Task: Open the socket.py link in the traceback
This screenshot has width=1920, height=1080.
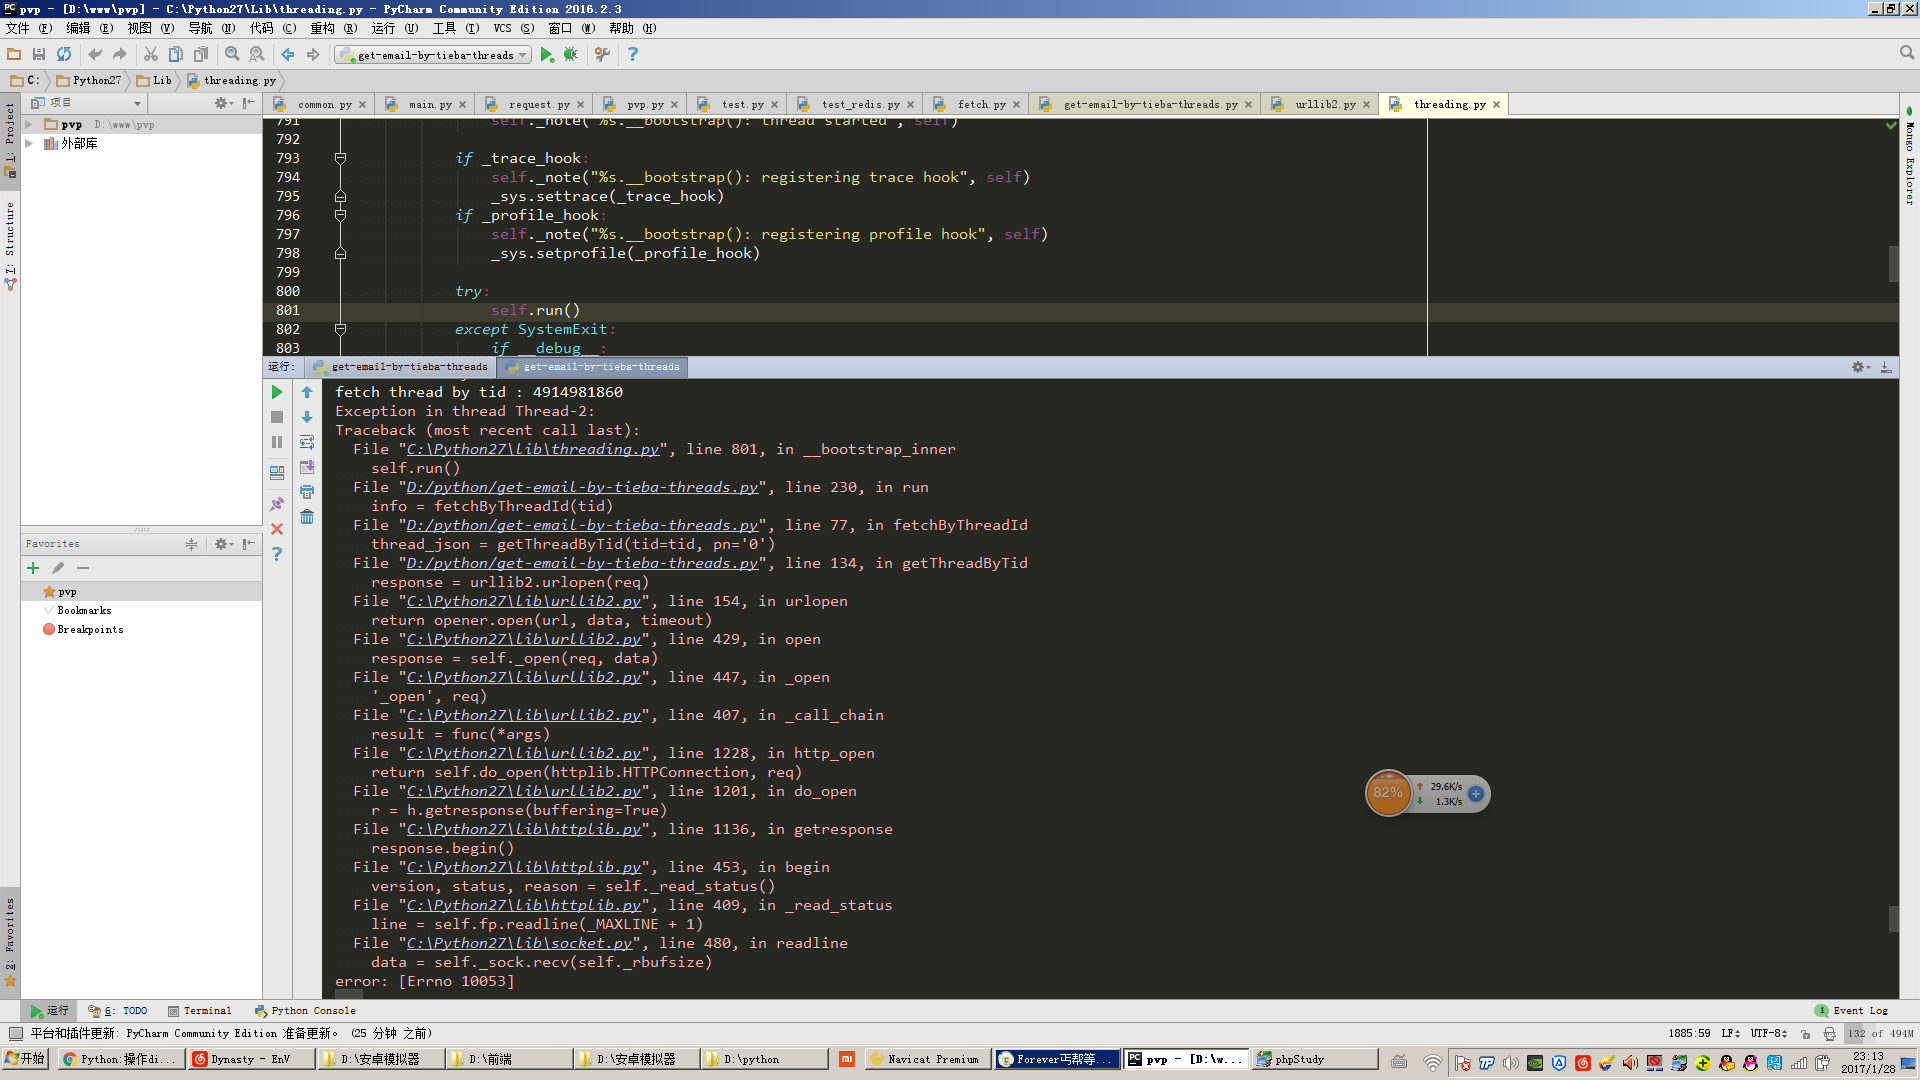Action: tap(519, 943)
